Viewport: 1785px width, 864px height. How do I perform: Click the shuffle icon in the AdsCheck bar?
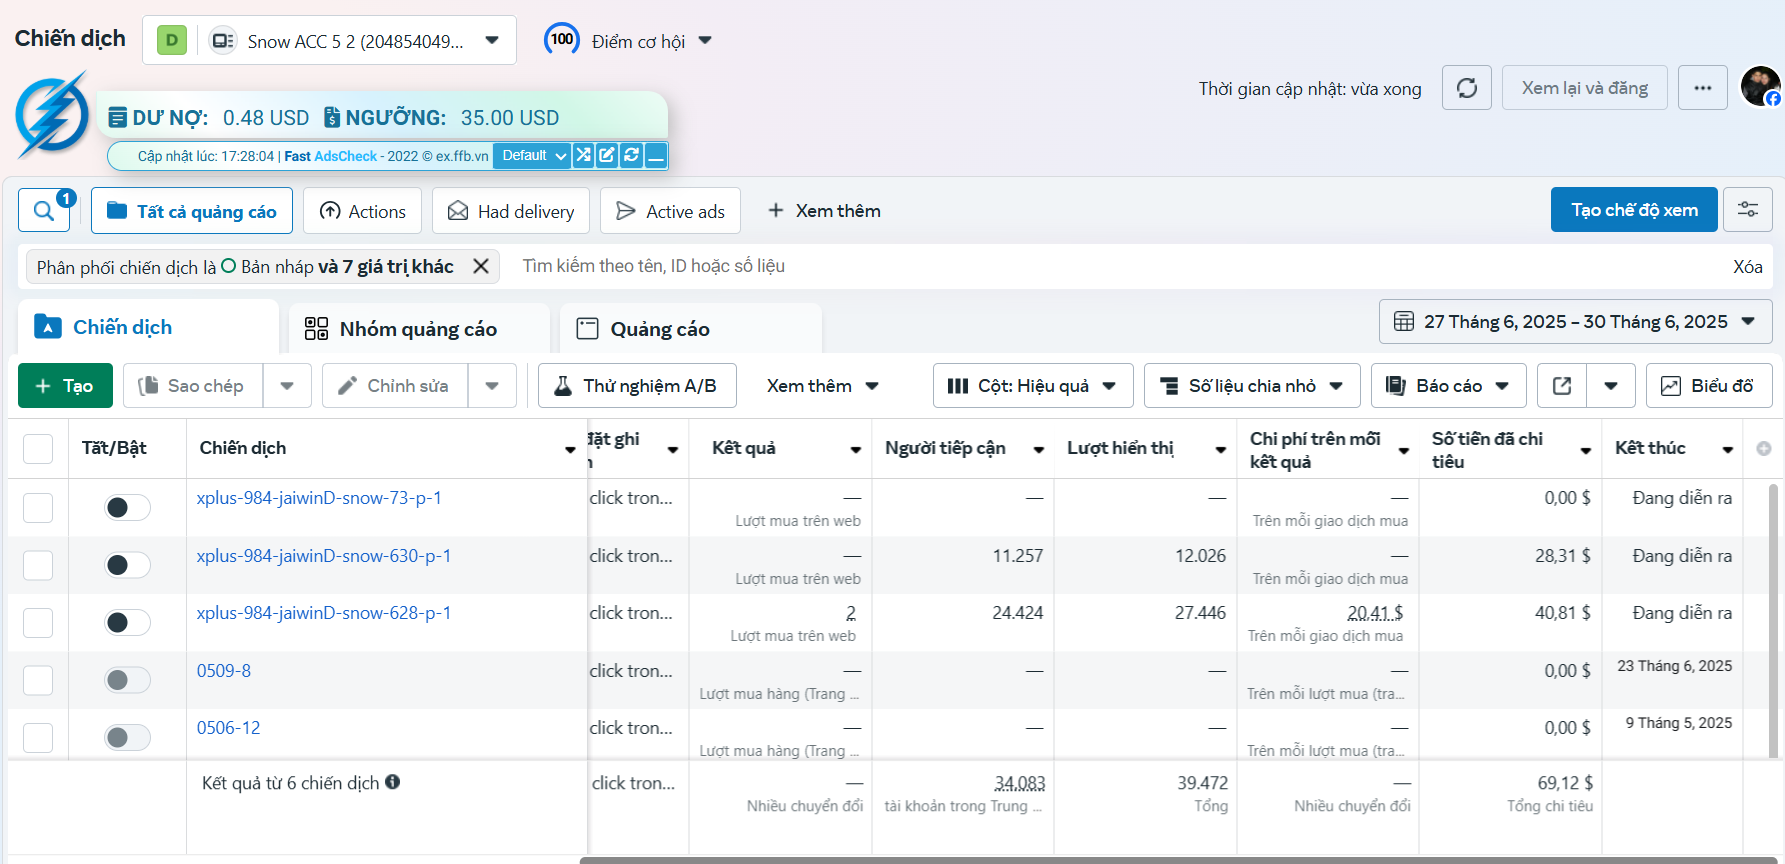(583, 155)
